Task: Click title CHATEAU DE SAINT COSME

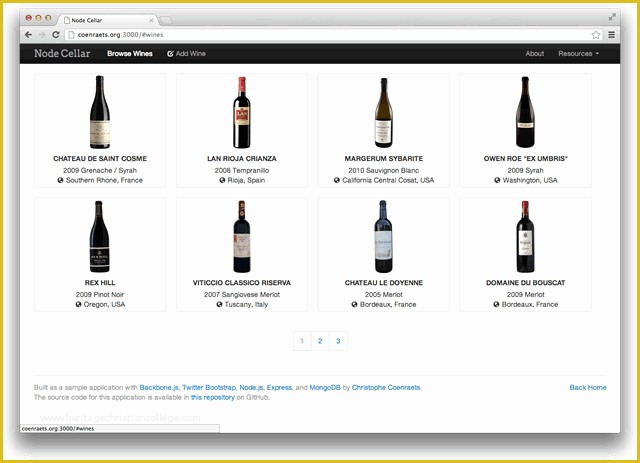Action: (100, 158)
